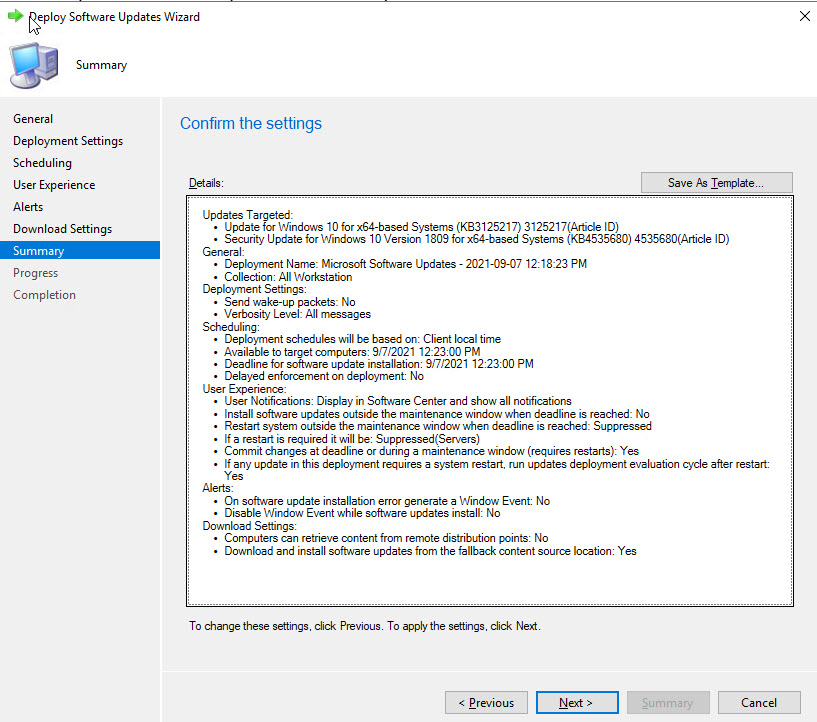Click the Confirm the settings heading
Viewport: 817px width, 722px height.
tap(251, 124)
